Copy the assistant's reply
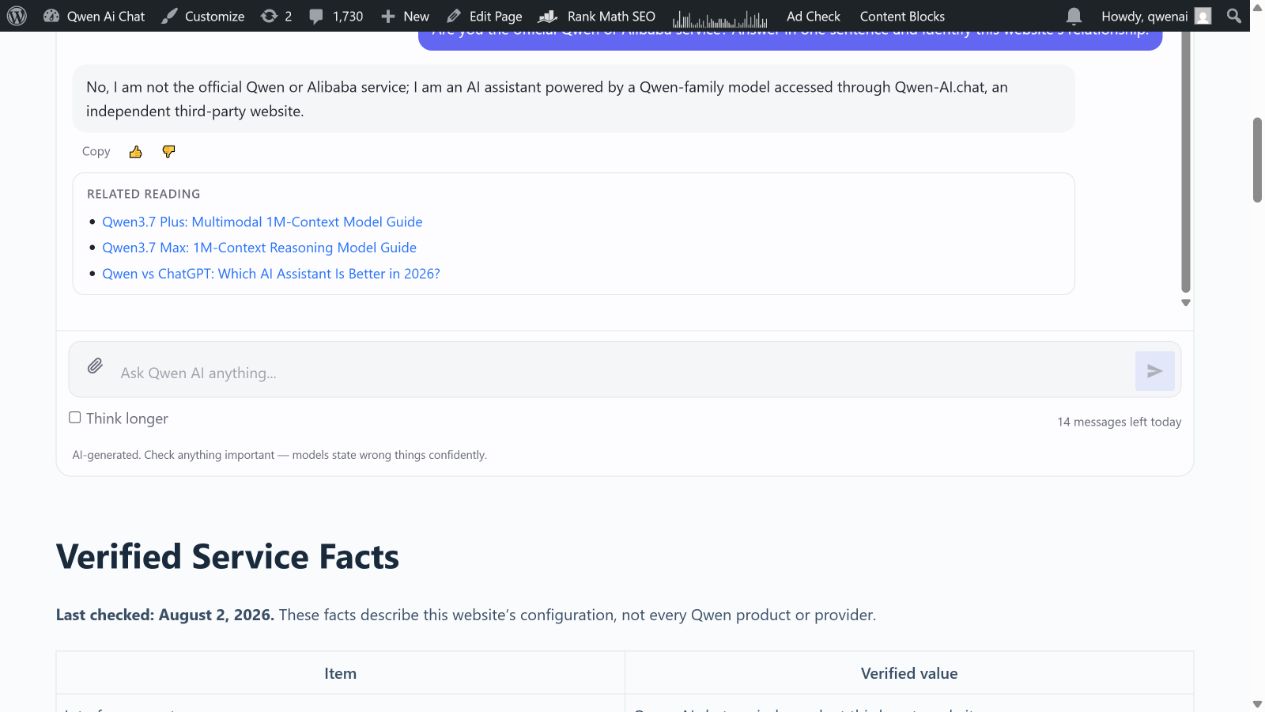Image resolution: width=1265 pixels, height=712 pixels. [x=96, y=151]
